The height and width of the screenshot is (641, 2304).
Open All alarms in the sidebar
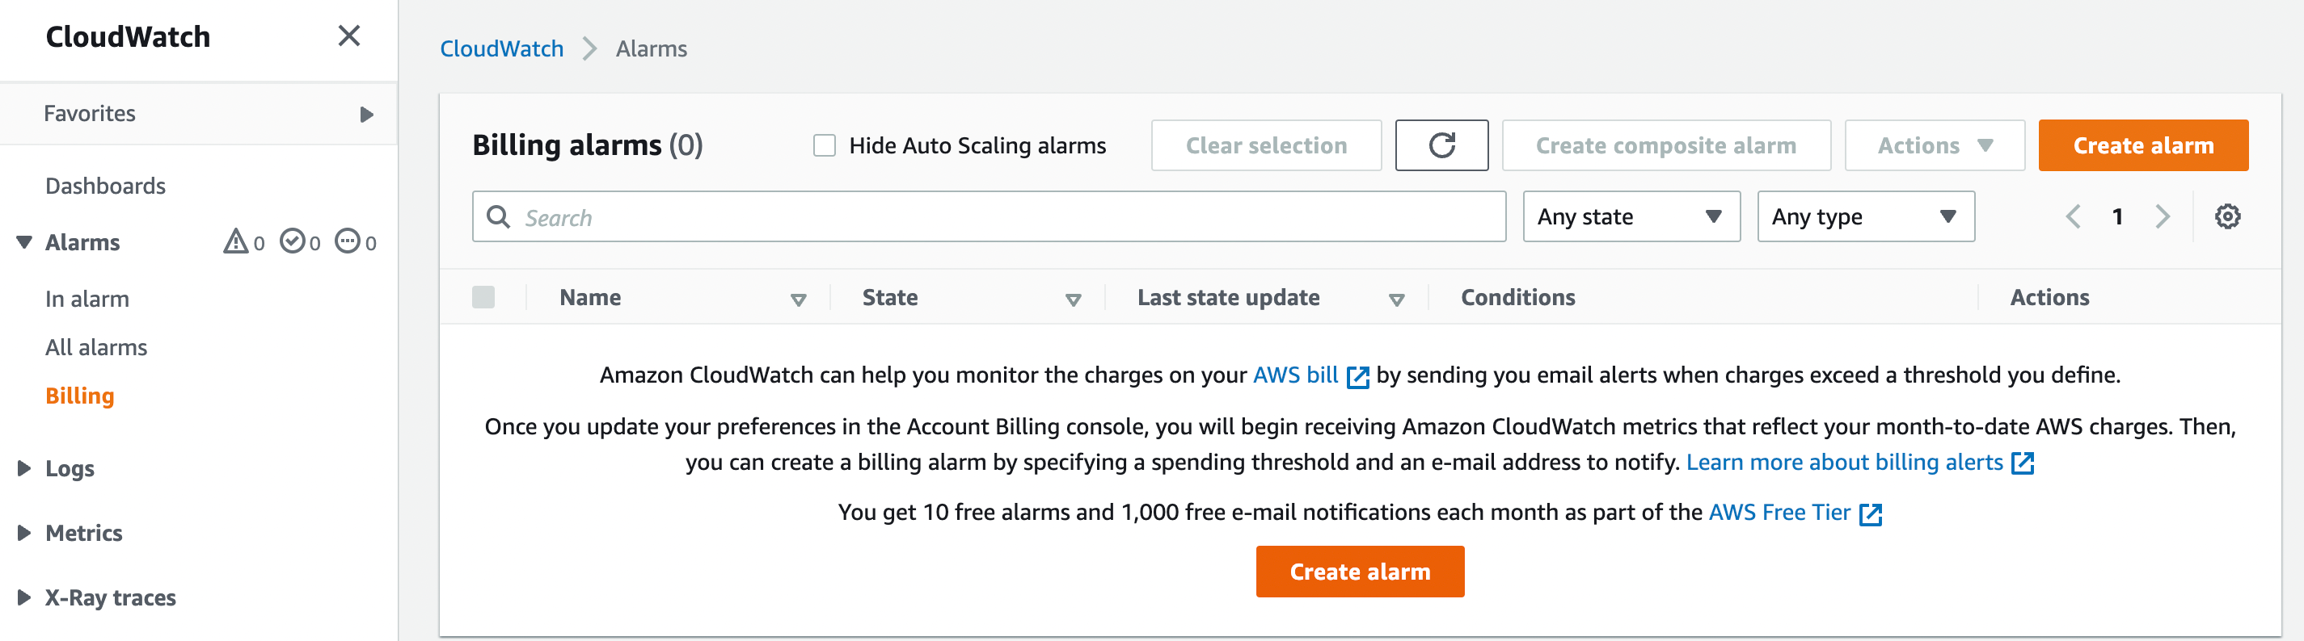click(x=96, y=347)
